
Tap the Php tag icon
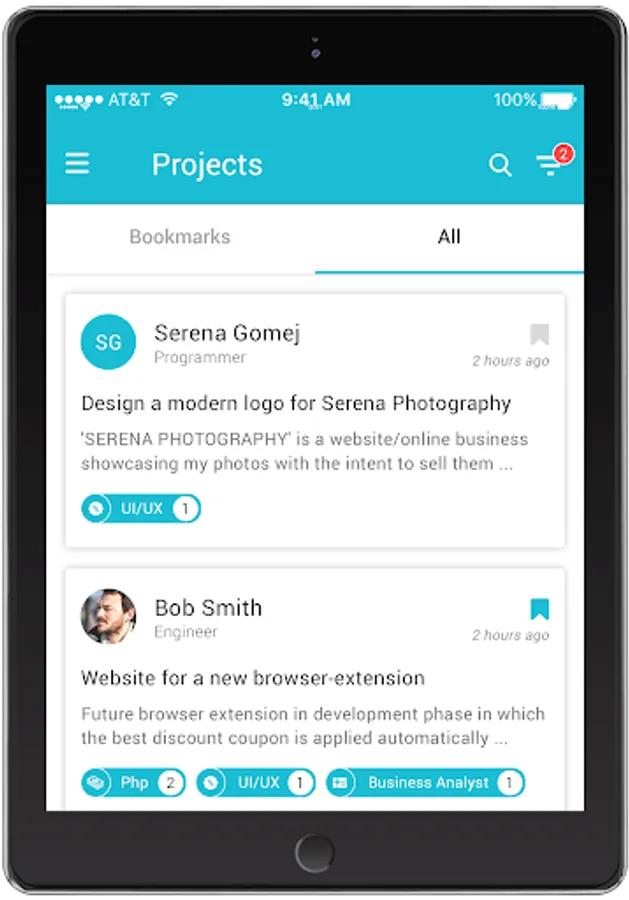[x=96, y=782]
